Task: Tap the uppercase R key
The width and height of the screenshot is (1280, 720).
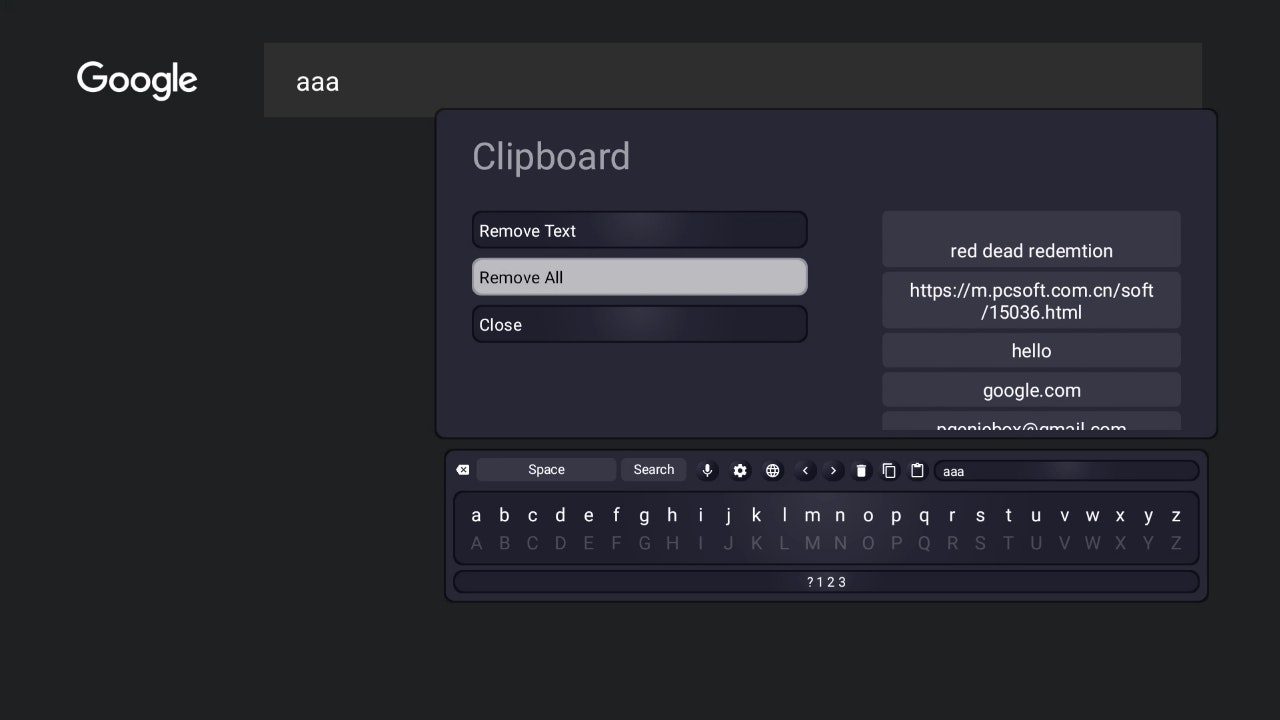Action: (952, 543)
